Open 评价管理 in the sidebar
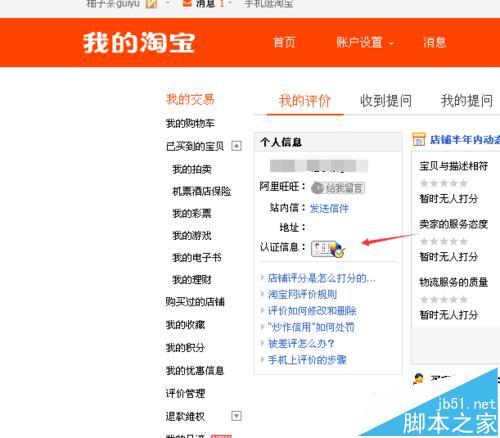The image size is (500, 438). tap(185, 393)
